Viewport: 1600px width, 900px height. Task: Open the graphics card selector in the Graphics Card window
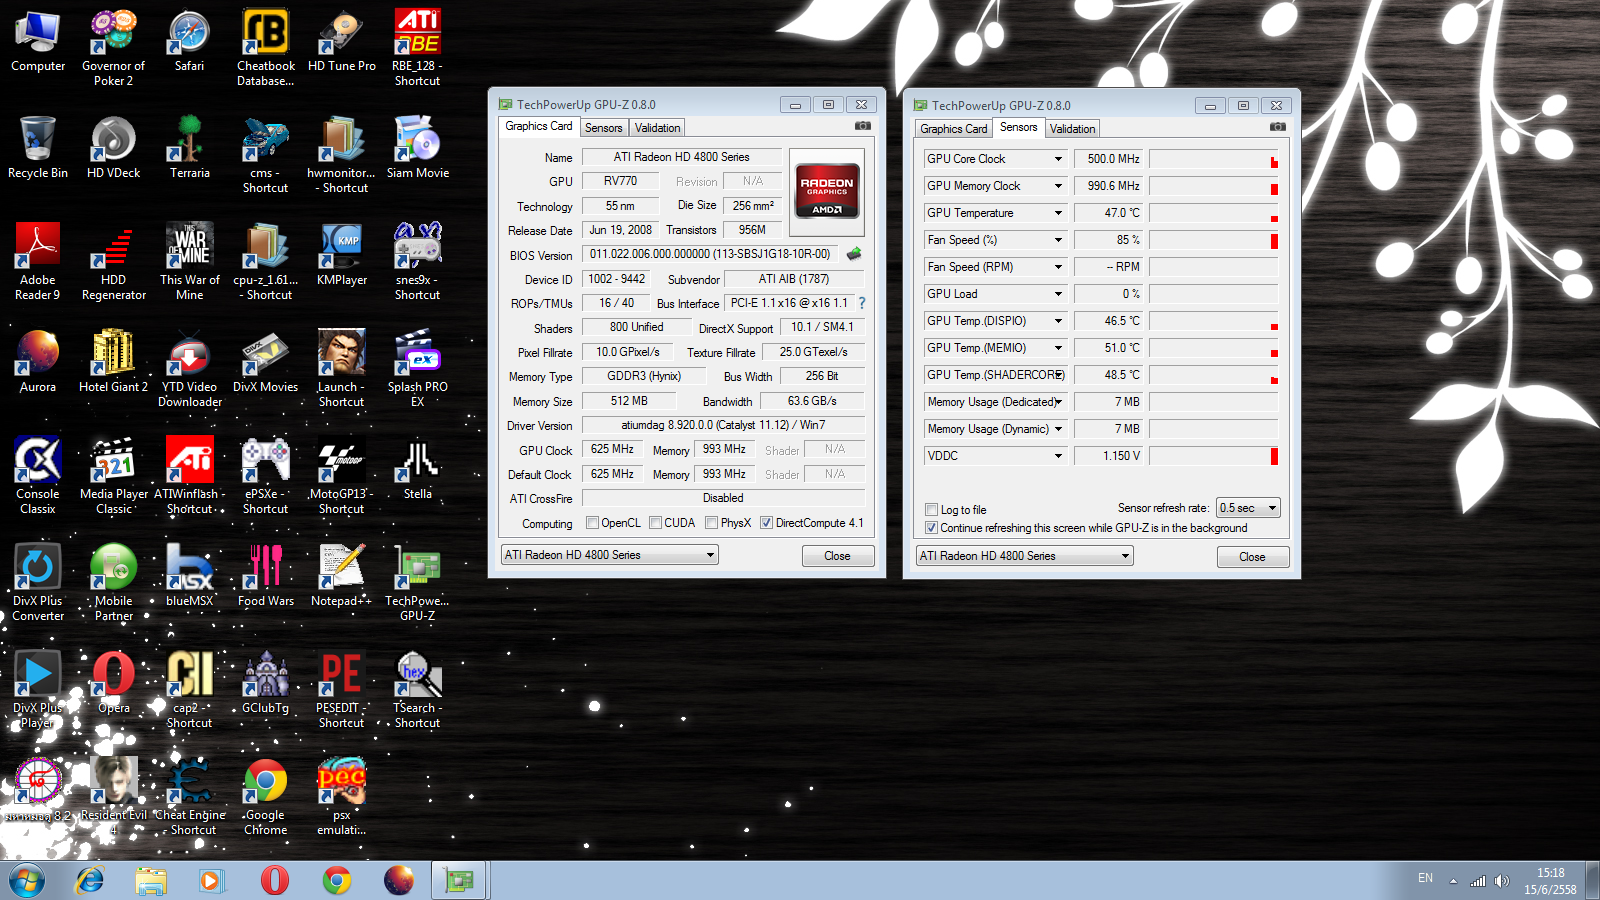pos(610,555)
